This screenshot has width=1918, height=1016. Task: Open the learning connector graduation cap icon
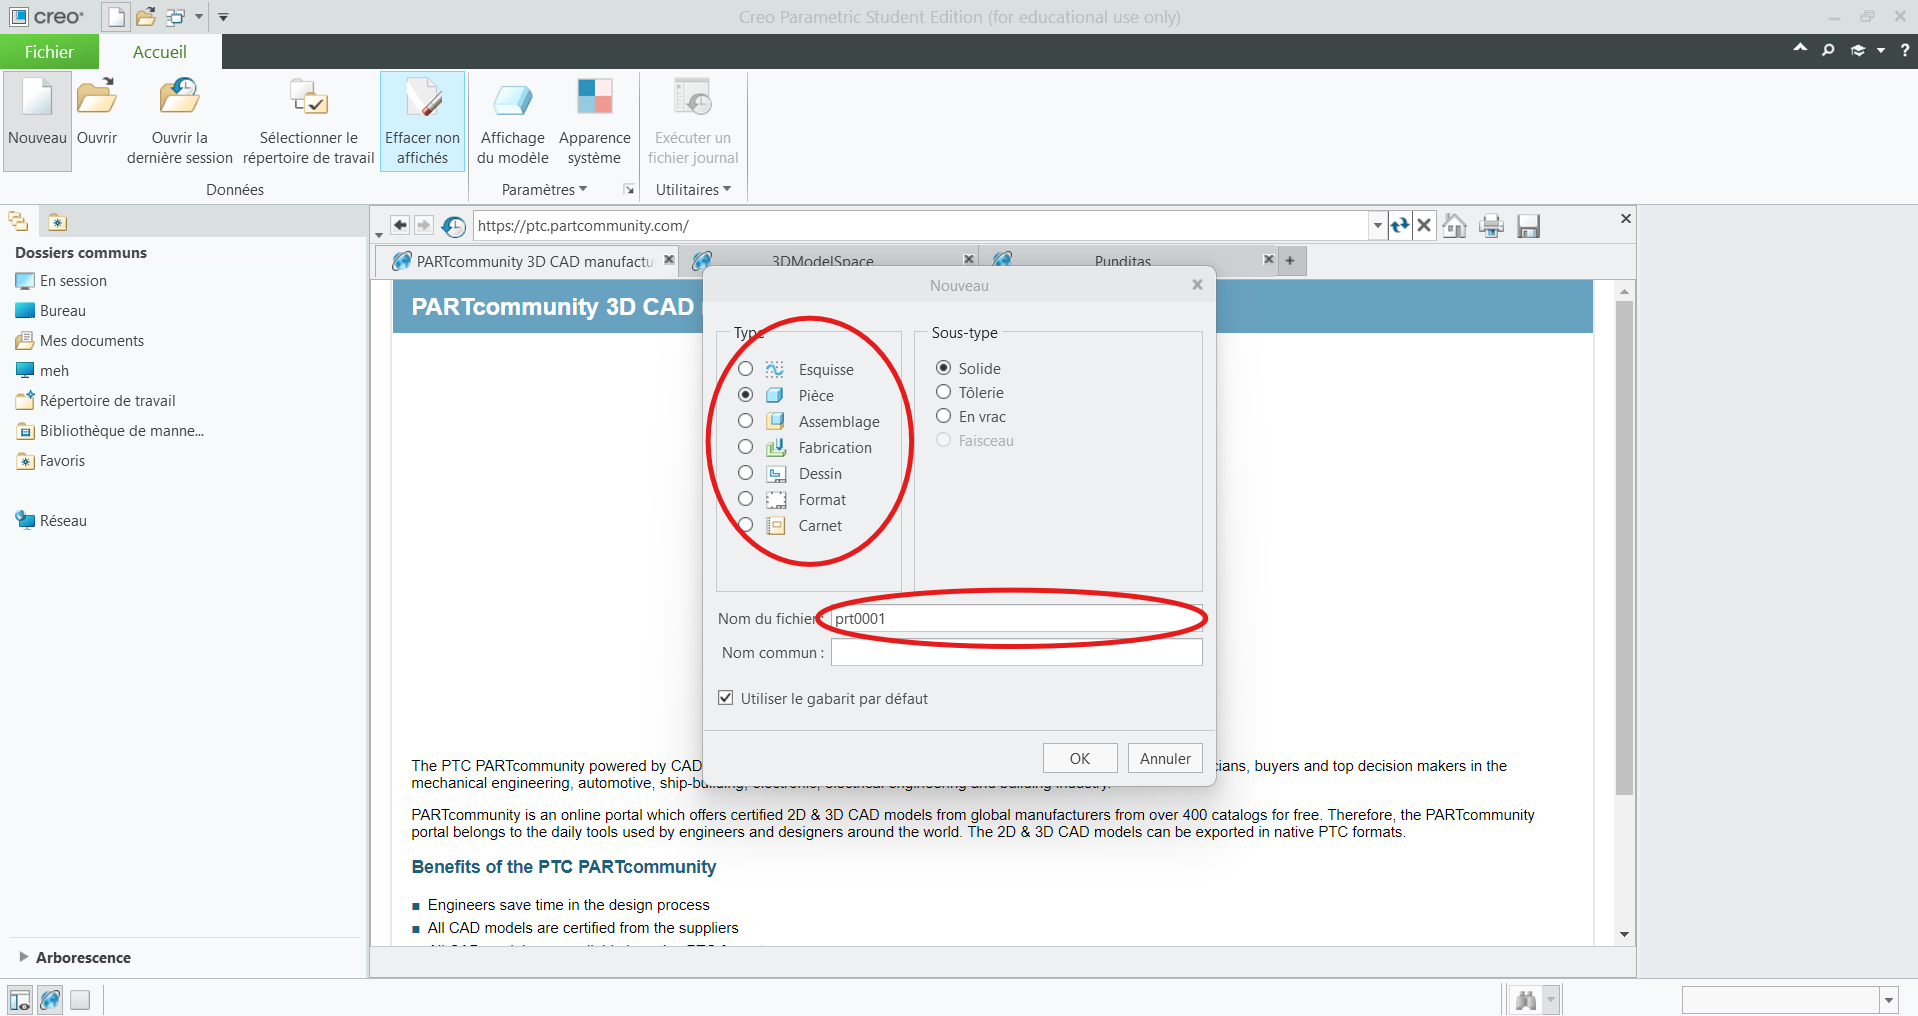click(1858, 50)
